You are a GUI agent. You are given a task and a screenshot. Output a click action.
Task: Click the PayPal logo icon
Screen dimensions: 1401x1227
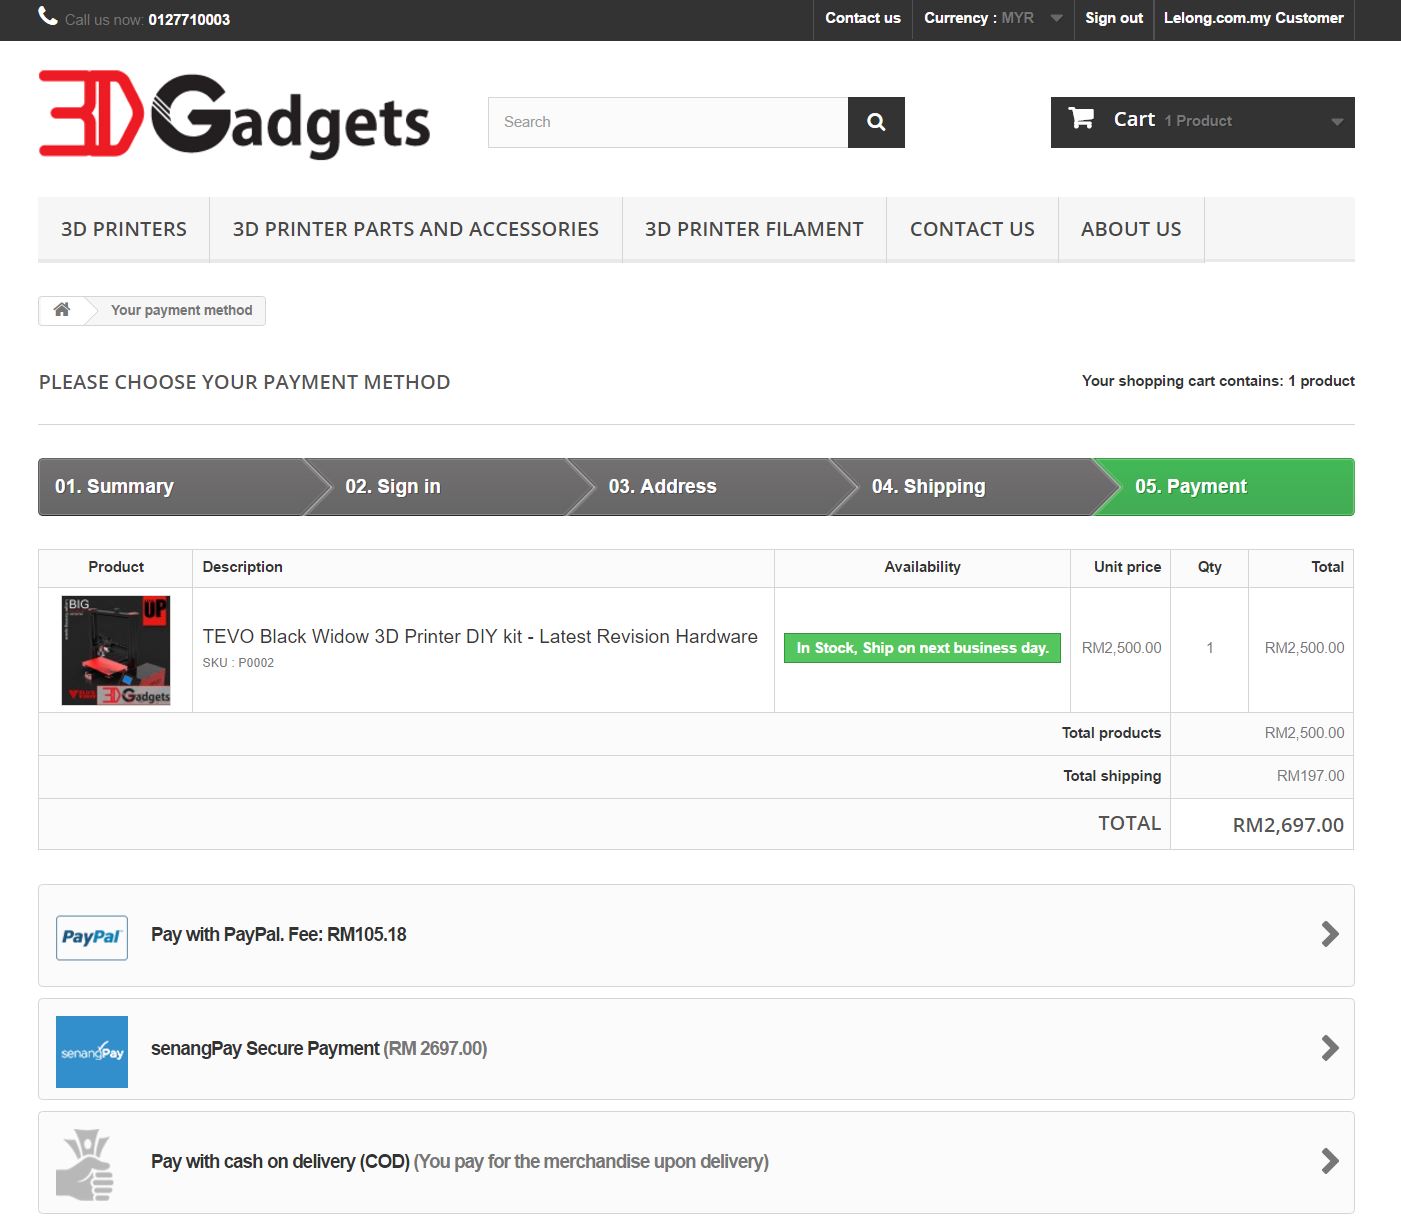pos(92,938)
